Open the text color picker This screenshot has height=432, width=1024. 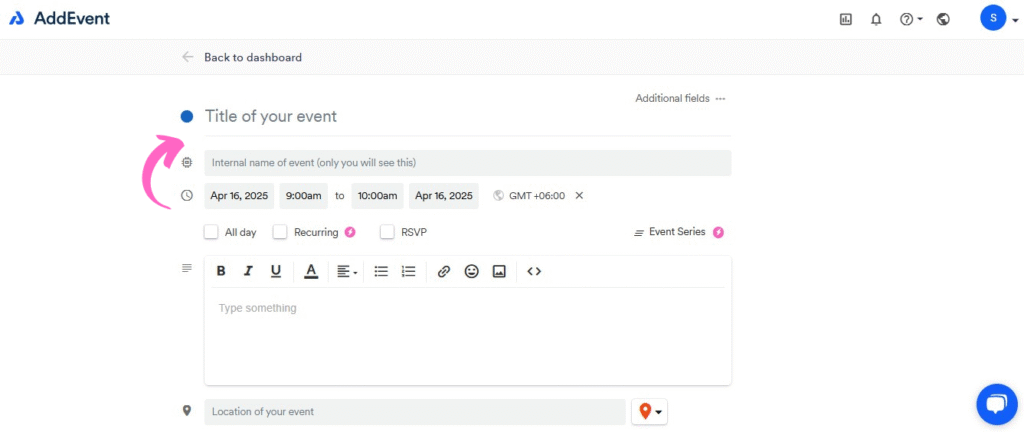click(x=312, y=271)
